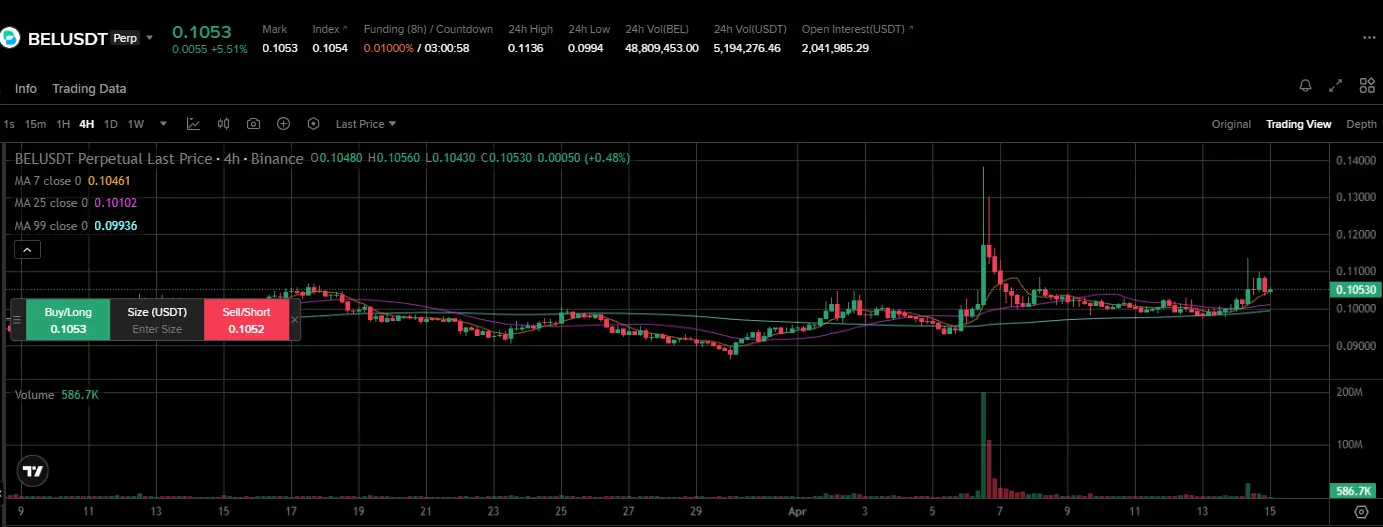Select the 4H timeframe

pos(87,124)
